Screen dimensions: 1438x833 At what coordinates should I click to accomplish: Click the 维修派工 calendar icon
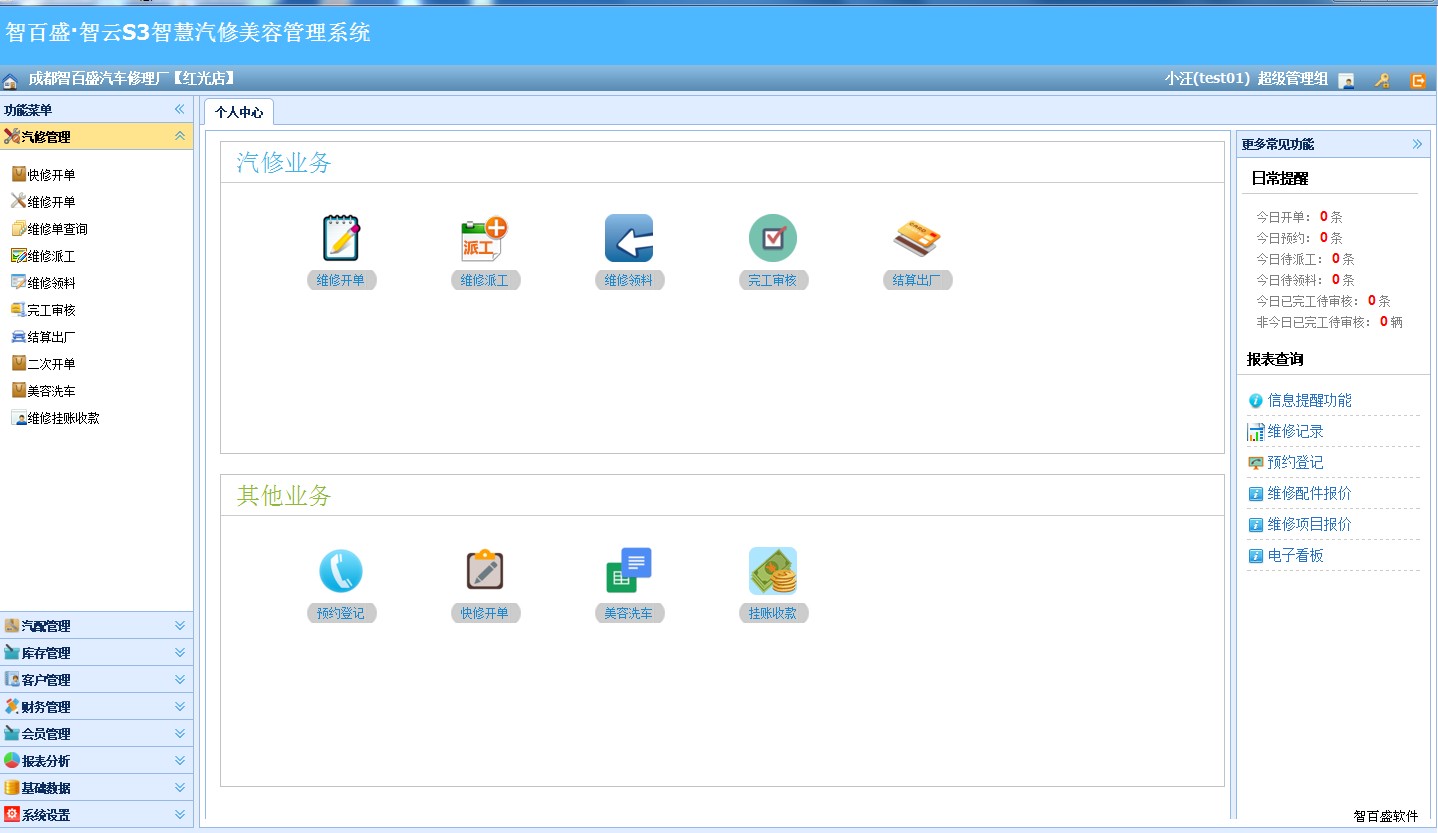pyautogui.click(x=484, y=238)
